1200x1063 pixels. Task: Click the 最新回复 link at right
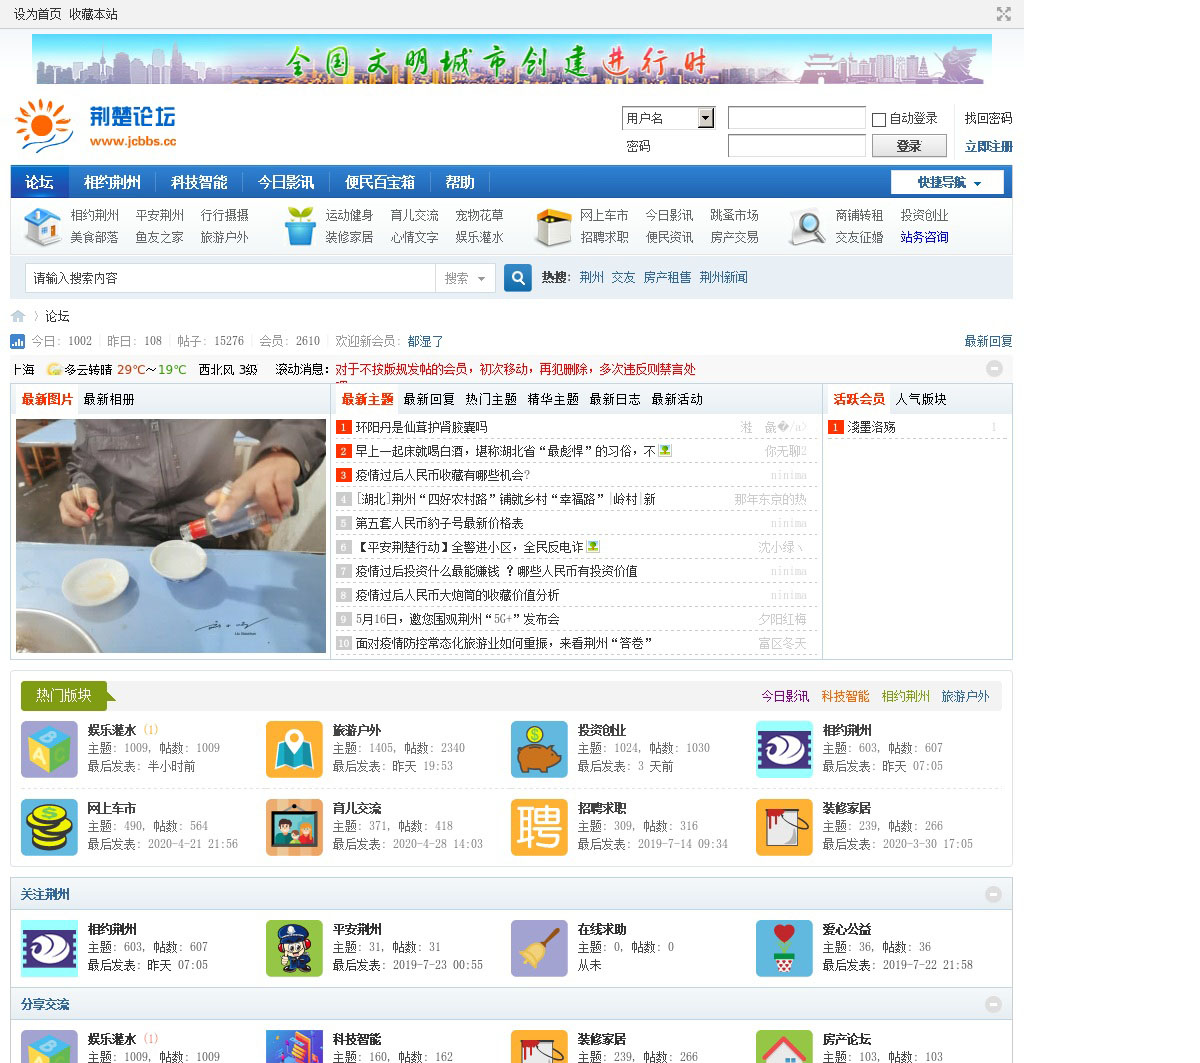[988, 341]
